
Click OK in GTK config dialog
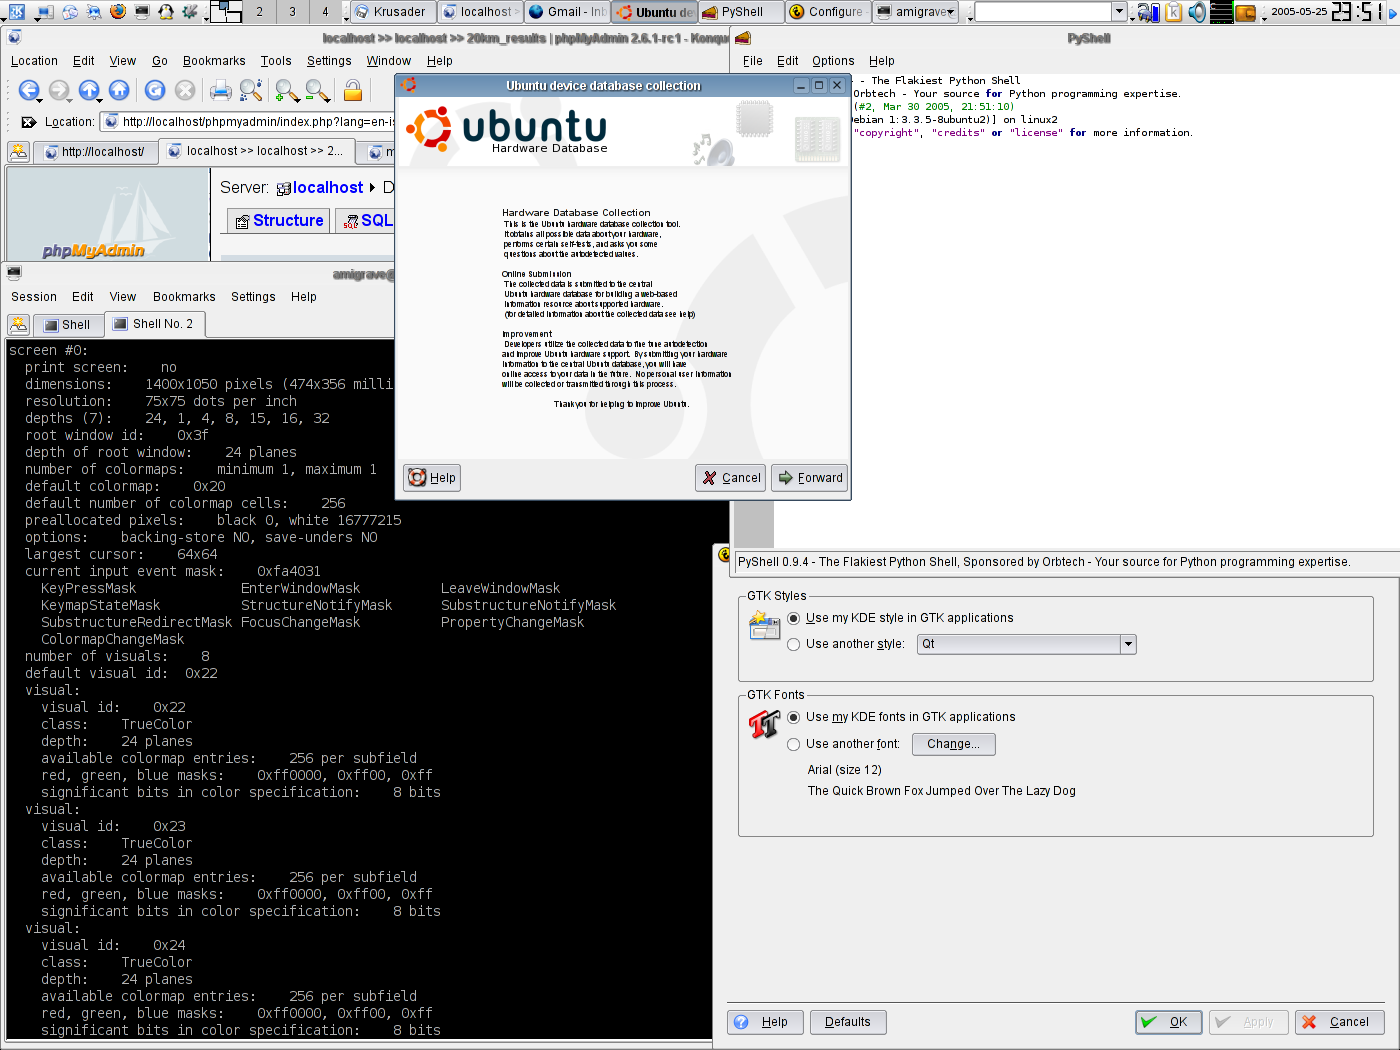1169,1022
